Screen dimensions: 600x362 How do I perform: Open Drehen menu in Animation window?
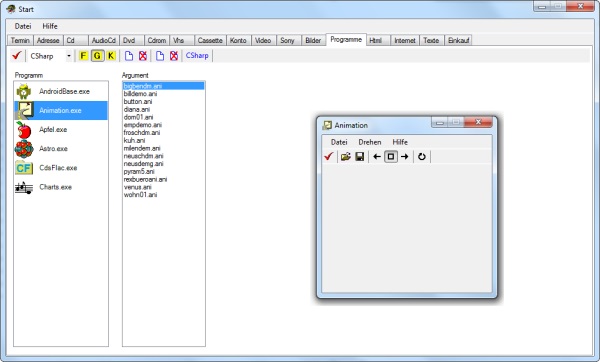(370, 142)
